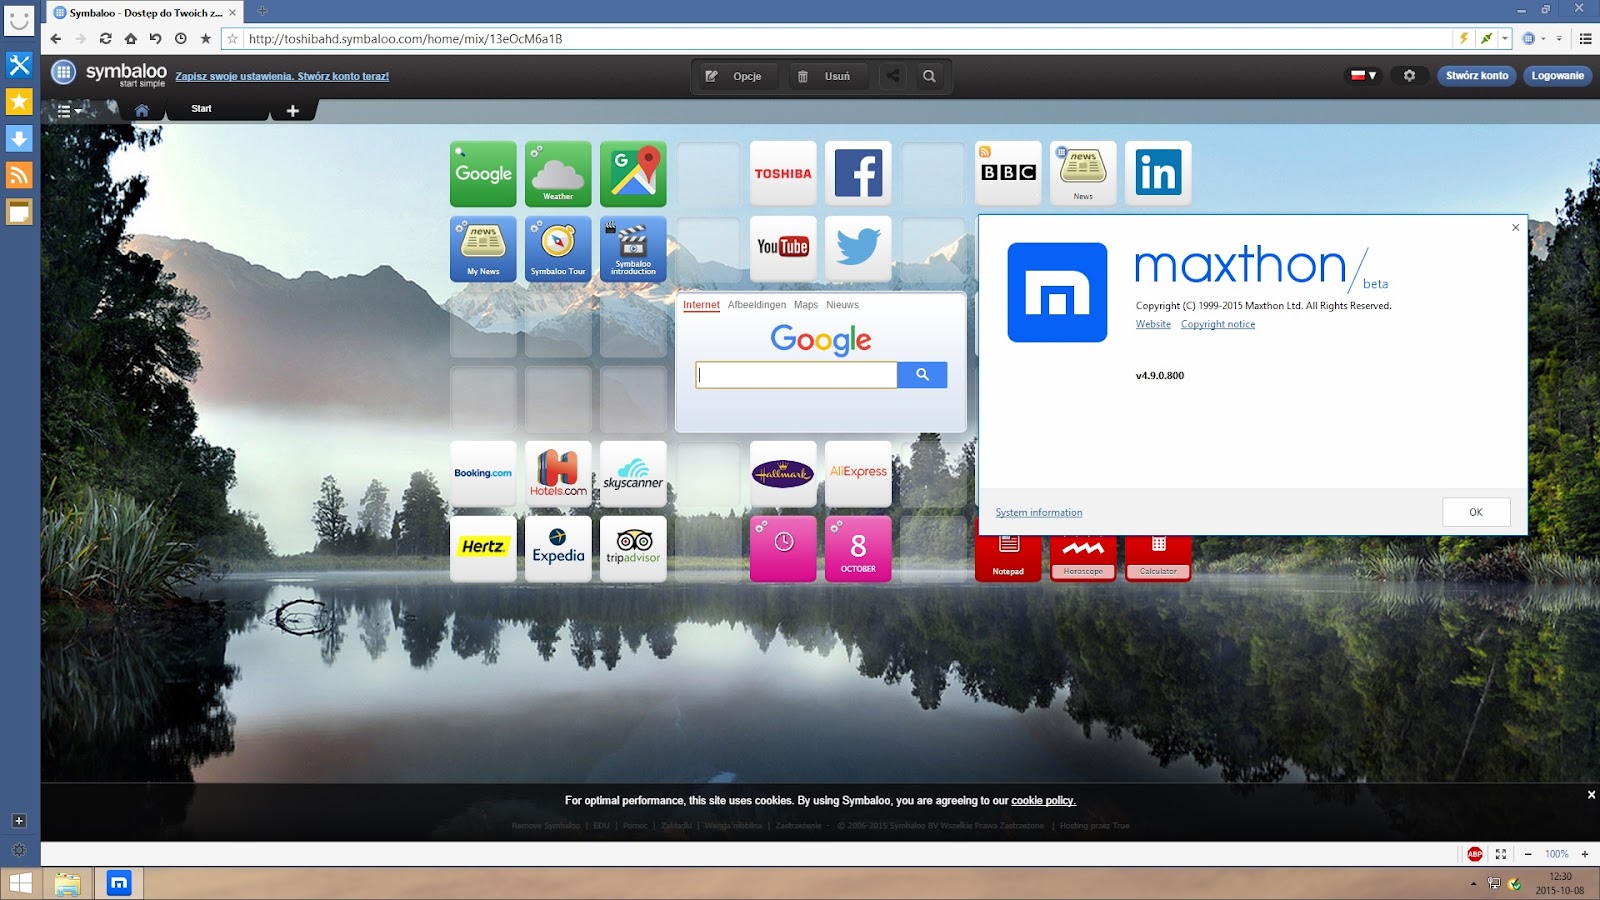This screenshot has height=900, width=1600.
Task: Open the cookie policy link in the banner
Action: 1042,800
